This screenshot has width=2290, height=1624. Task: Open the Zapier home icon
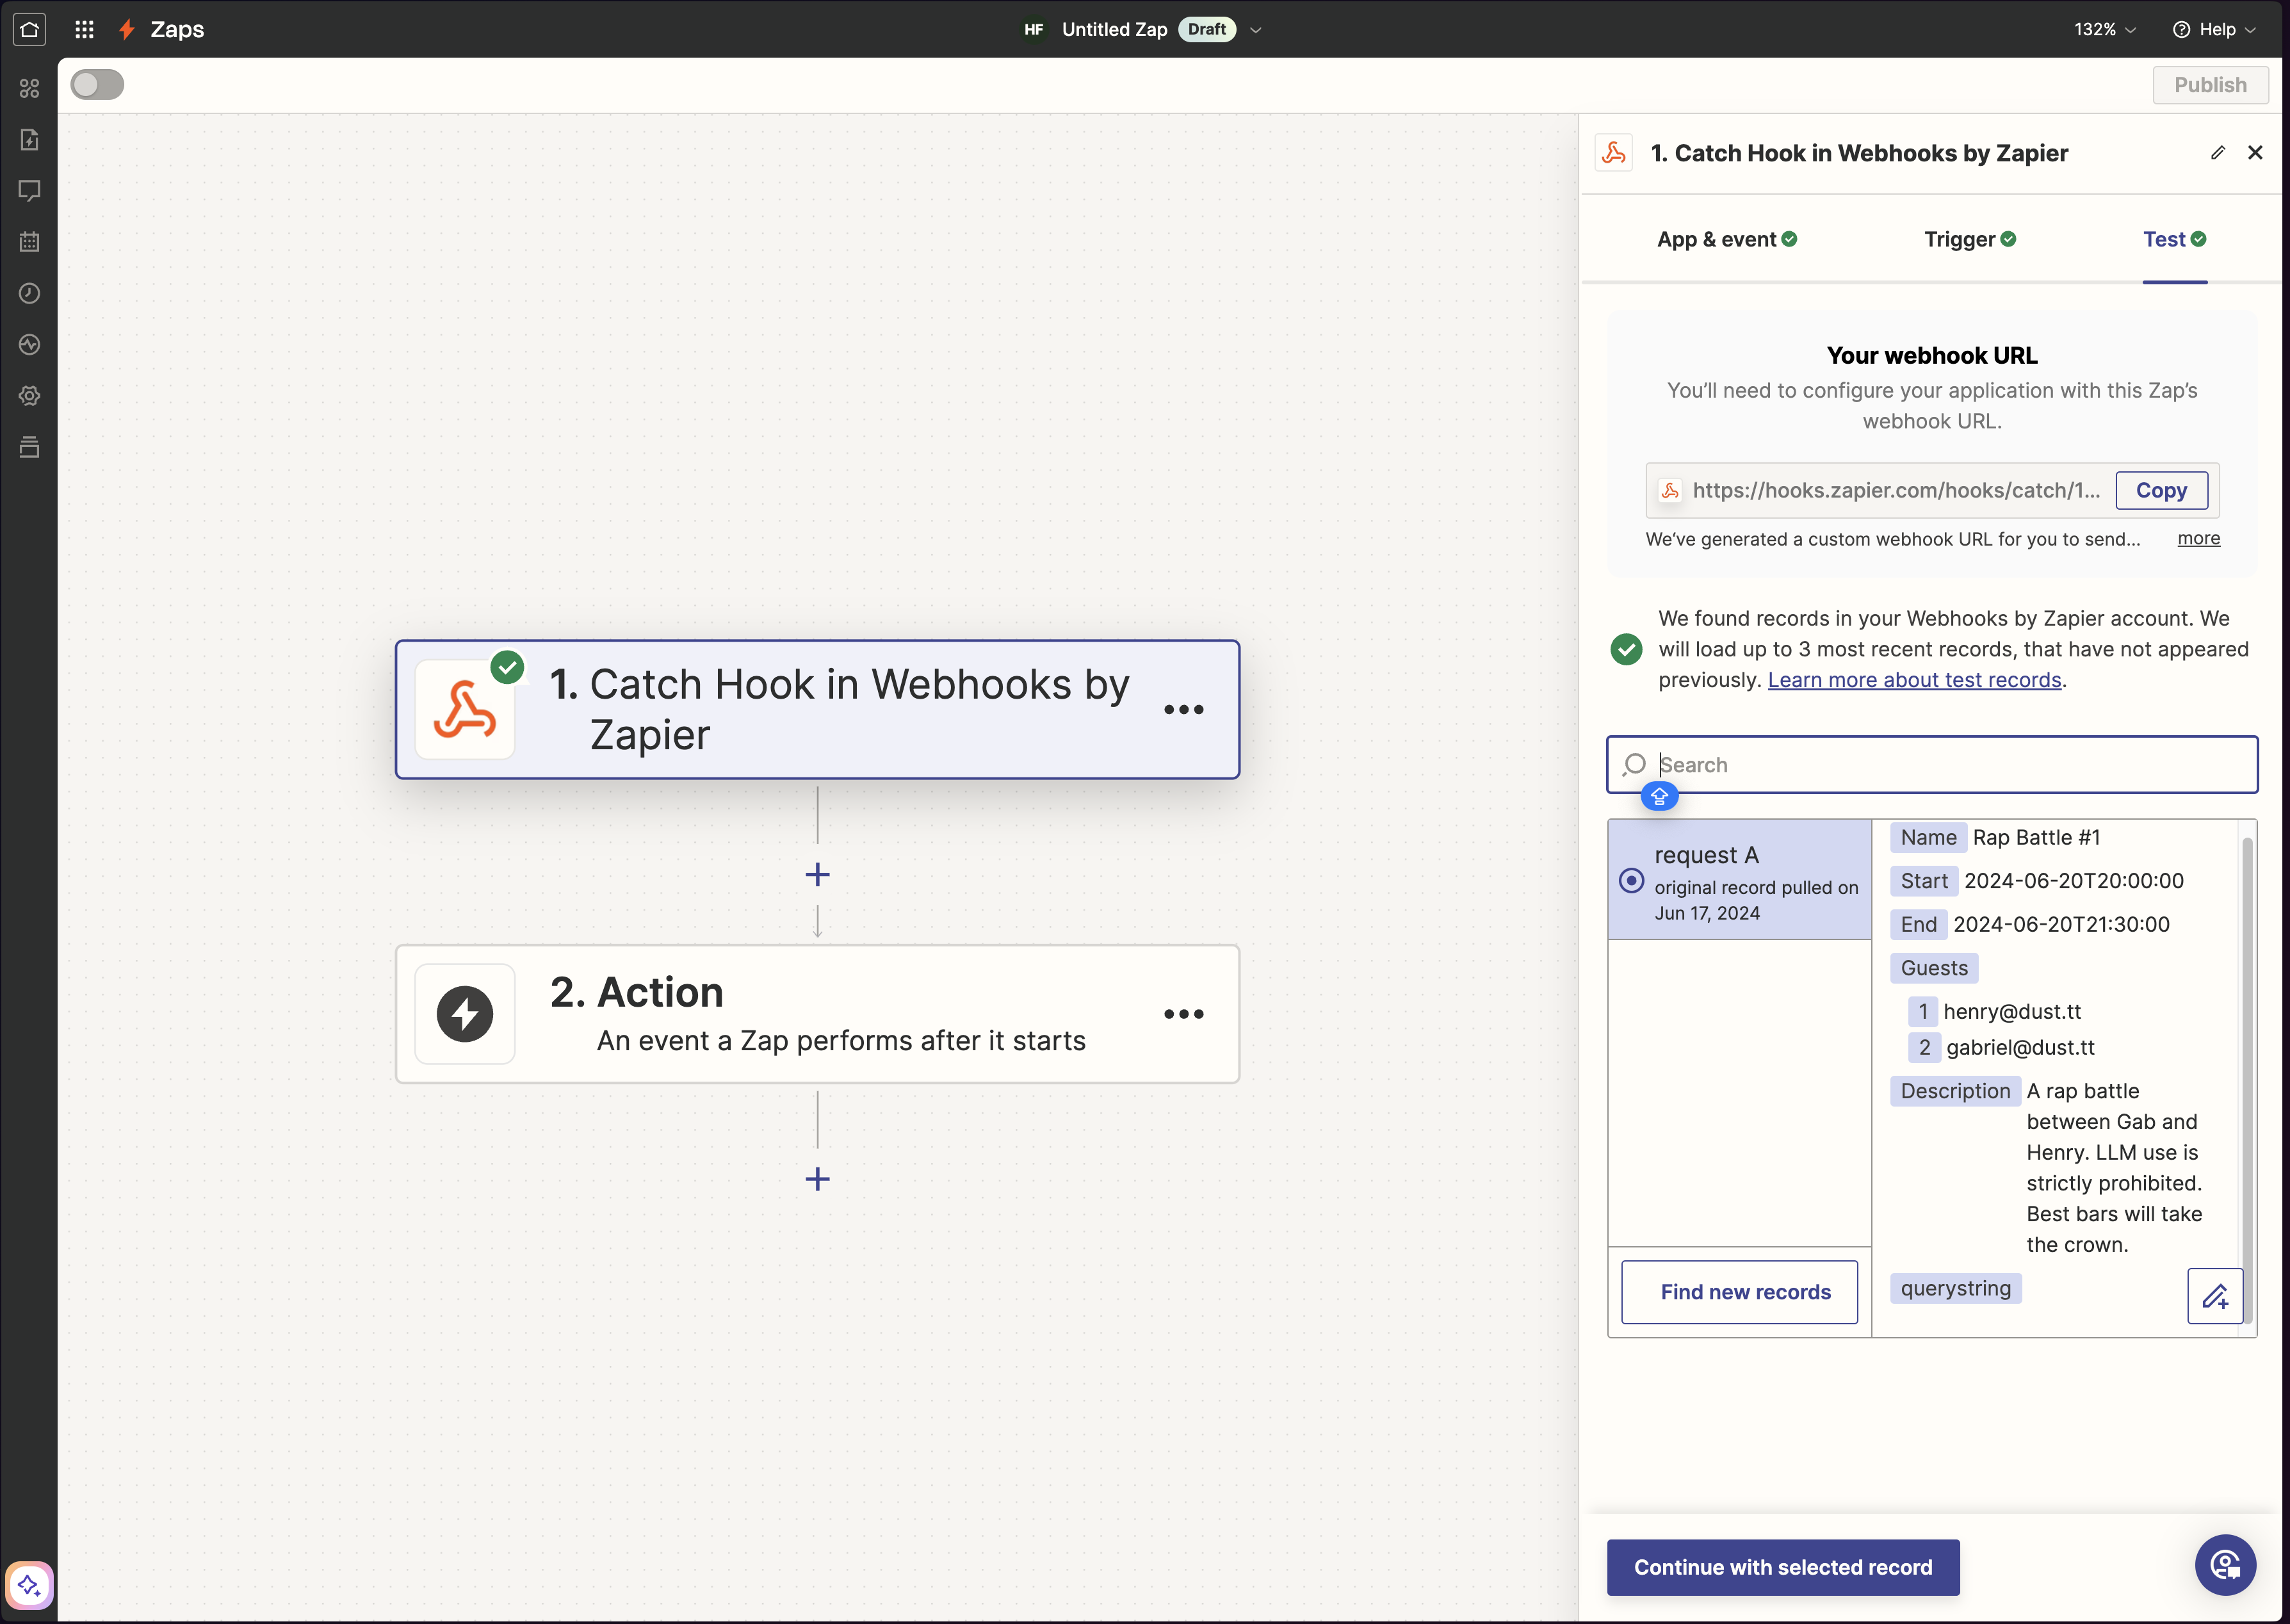click(29, 29)
